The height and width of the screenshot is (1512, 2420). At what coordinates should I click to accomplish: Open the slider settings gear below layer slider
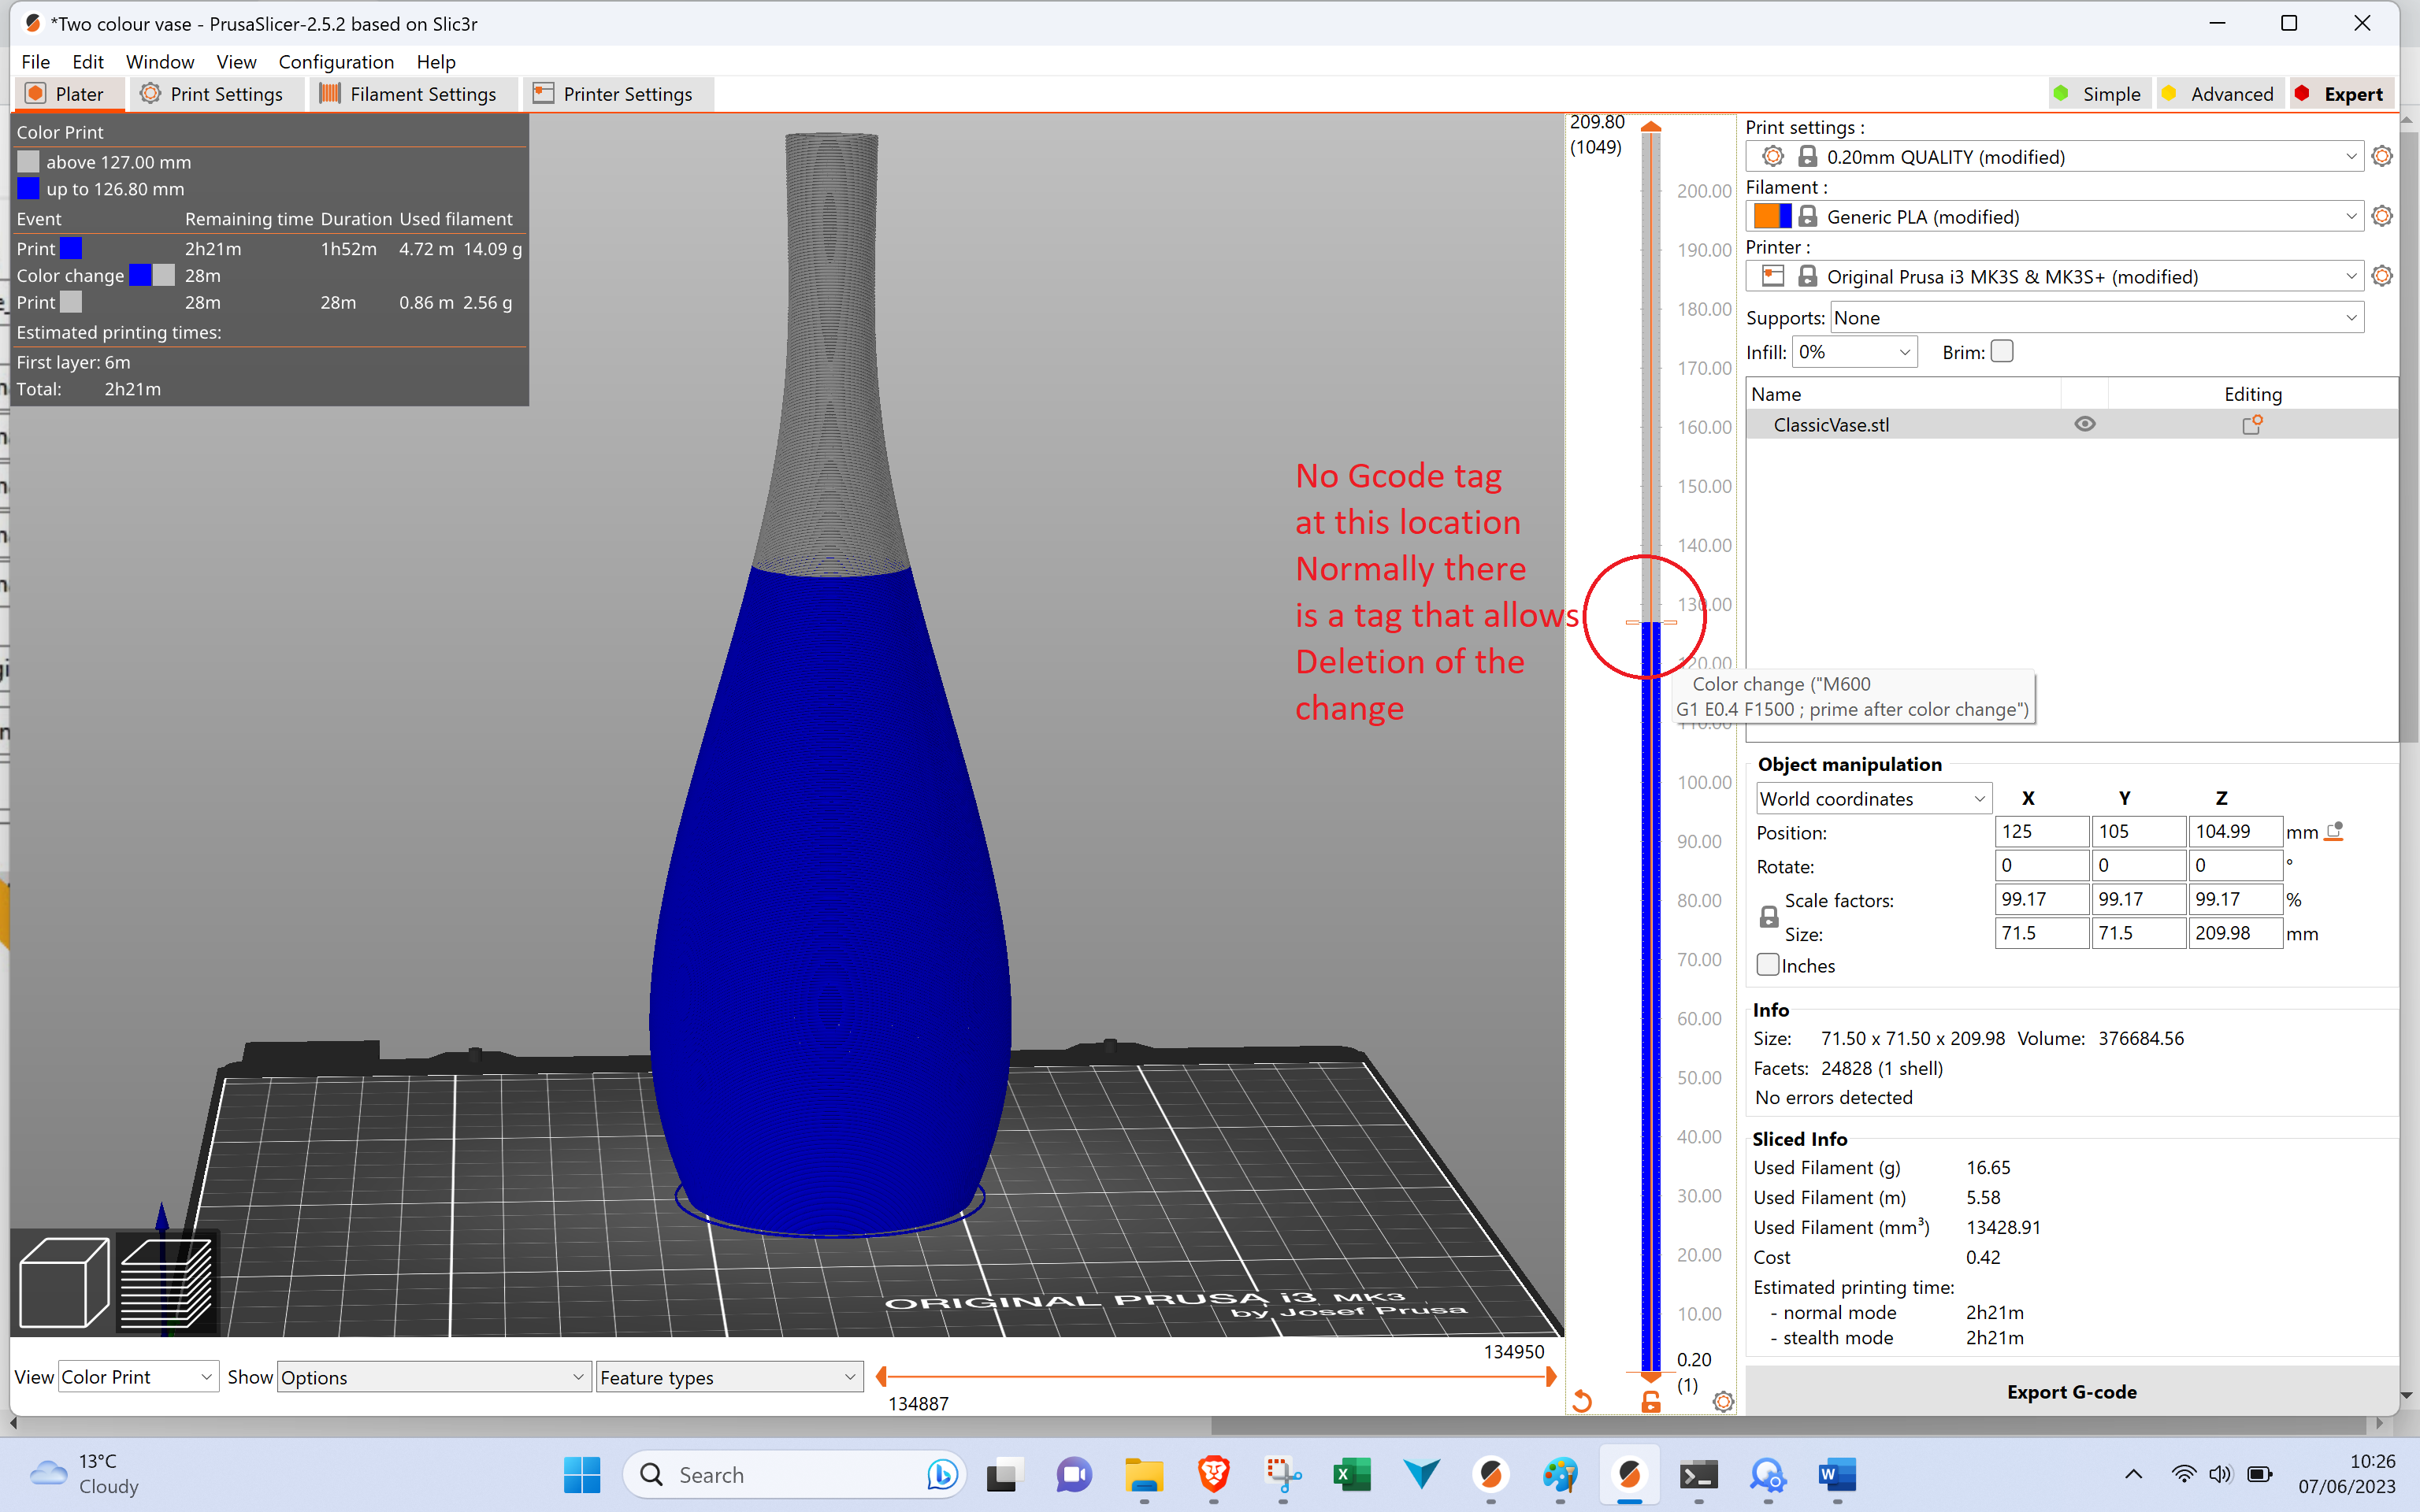click(1722, 1401)
